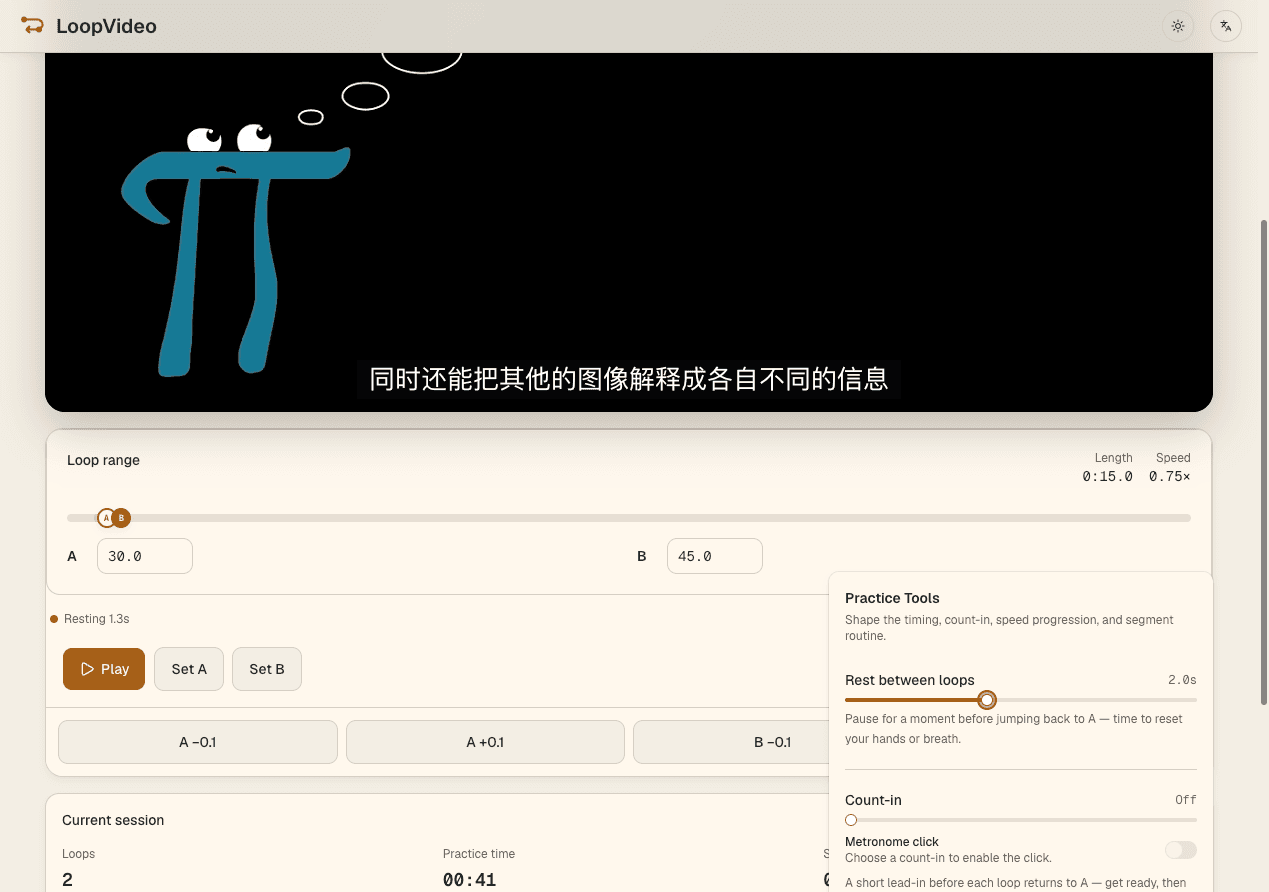Nudge loop start with A +0.1
The image size is (1269, 892).
(x=485, y=742)
